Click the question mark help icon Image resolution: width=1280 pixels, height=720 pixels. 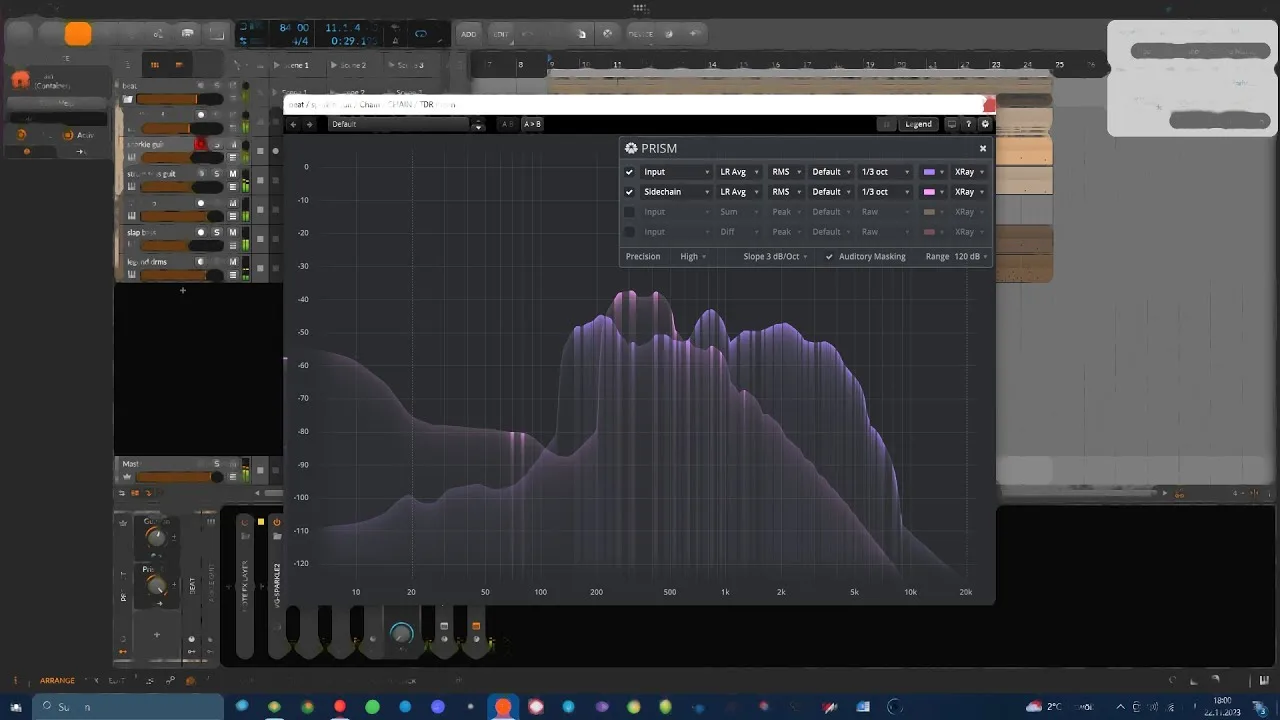click(x=968, y=124)
